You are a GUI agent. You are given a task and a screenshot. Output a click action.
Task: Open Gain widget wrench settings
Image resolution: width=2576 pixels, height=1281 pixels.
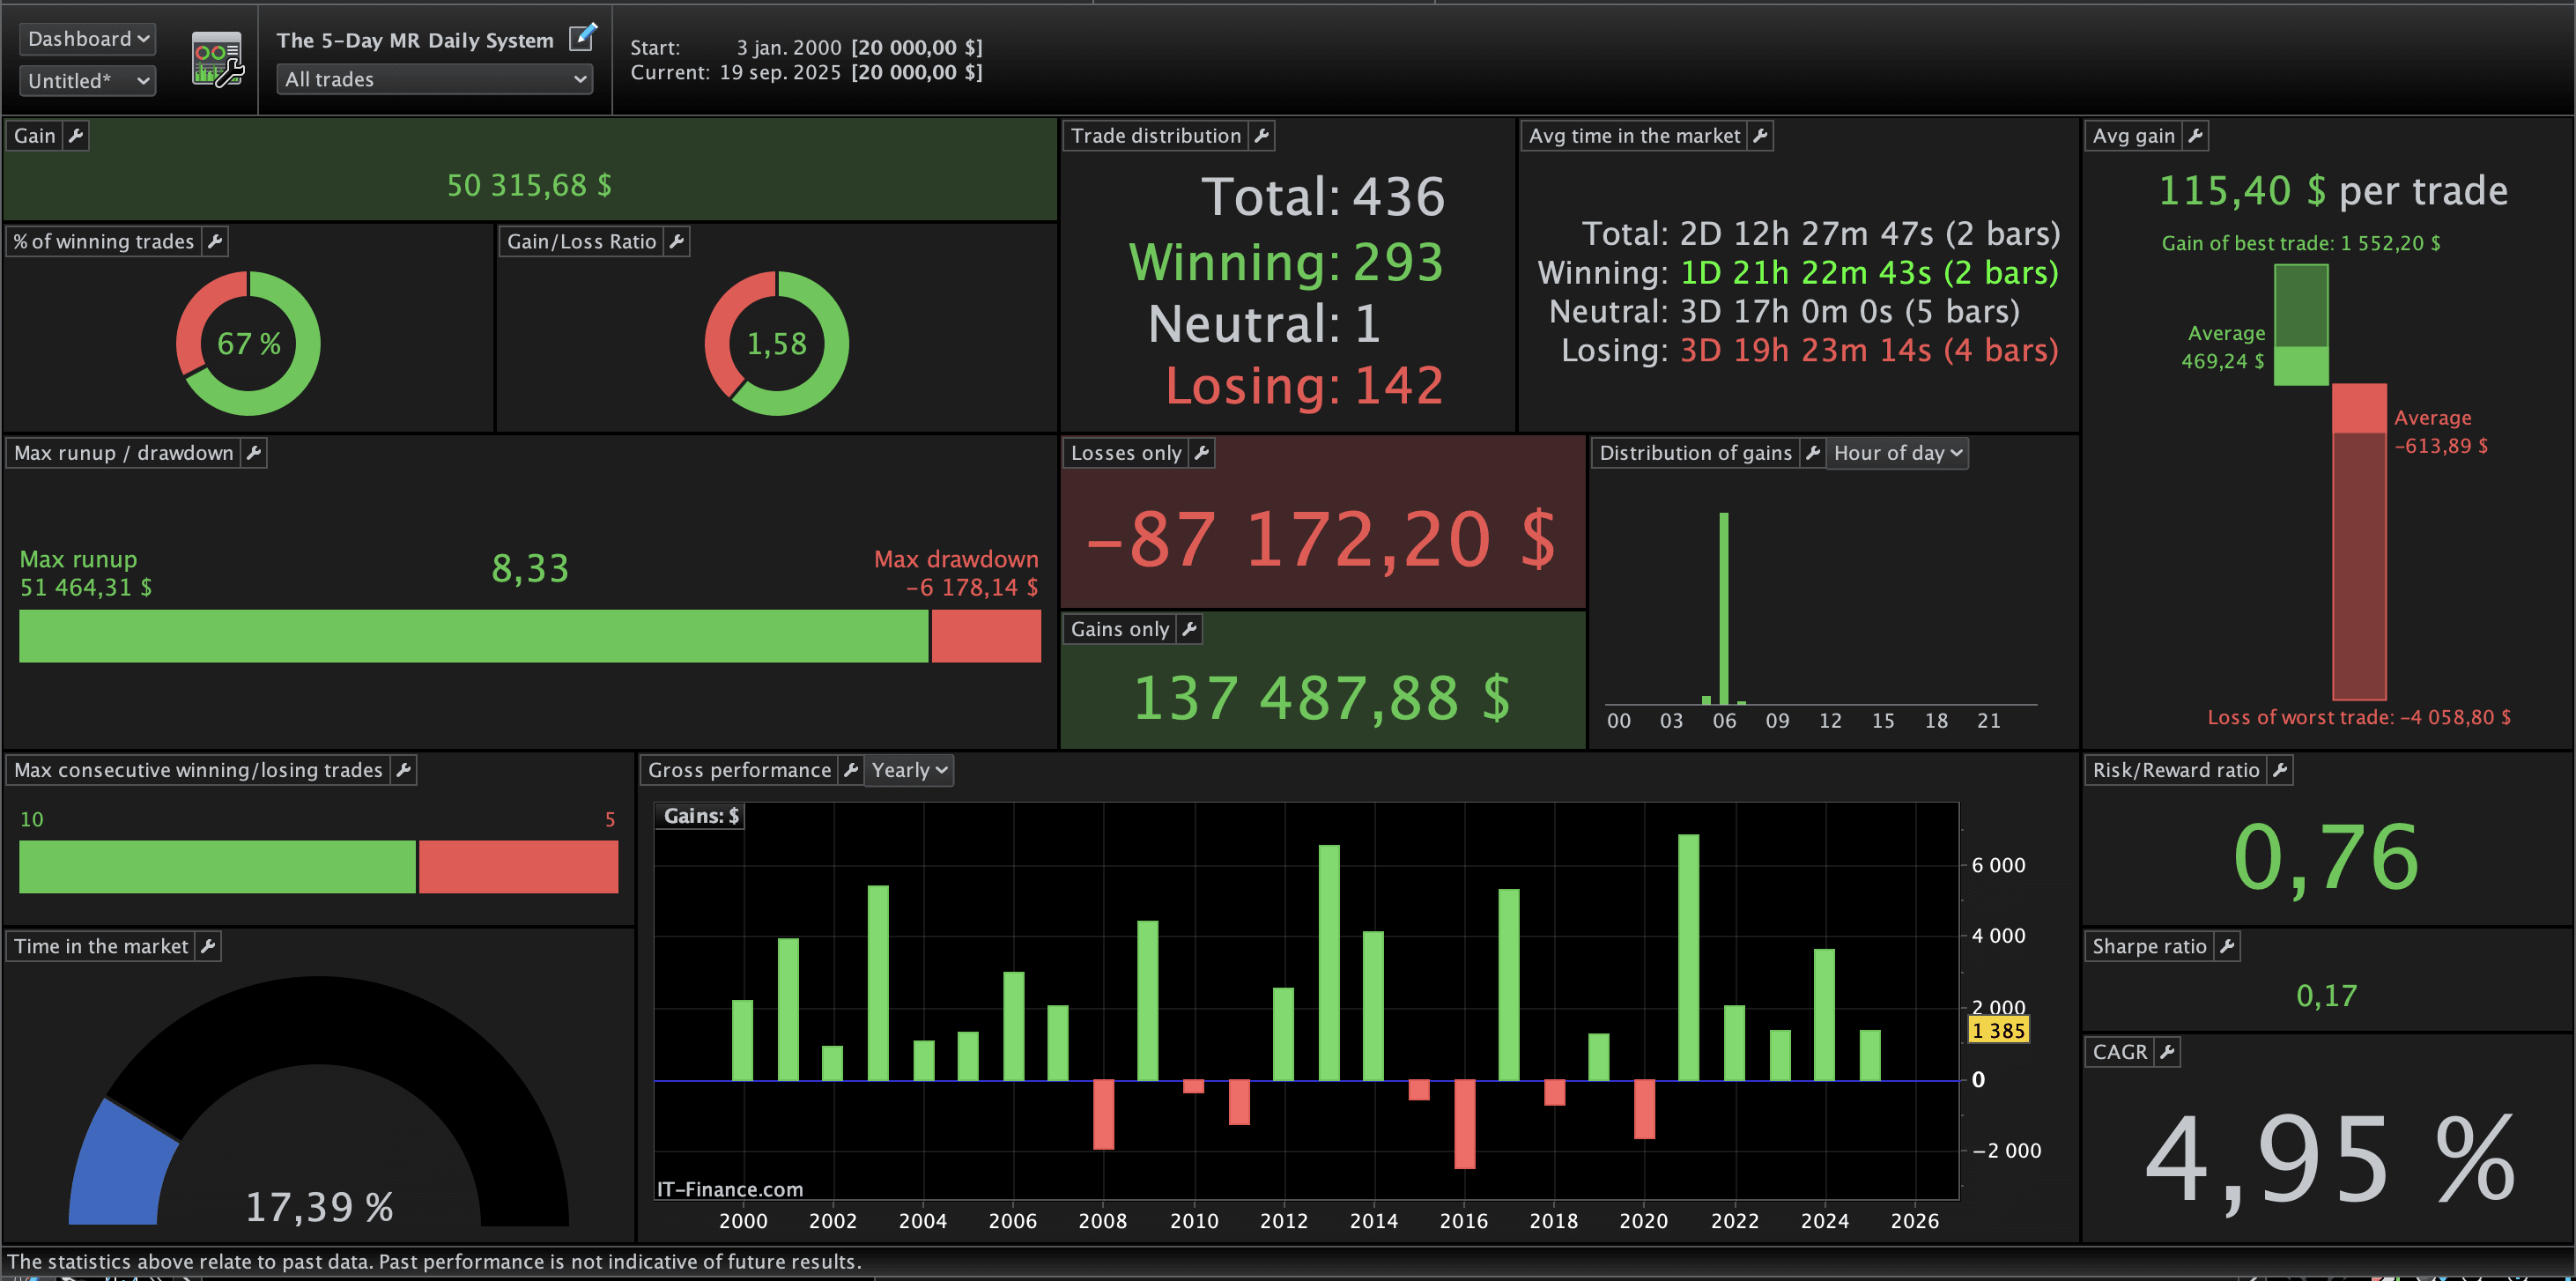[76, 136]
